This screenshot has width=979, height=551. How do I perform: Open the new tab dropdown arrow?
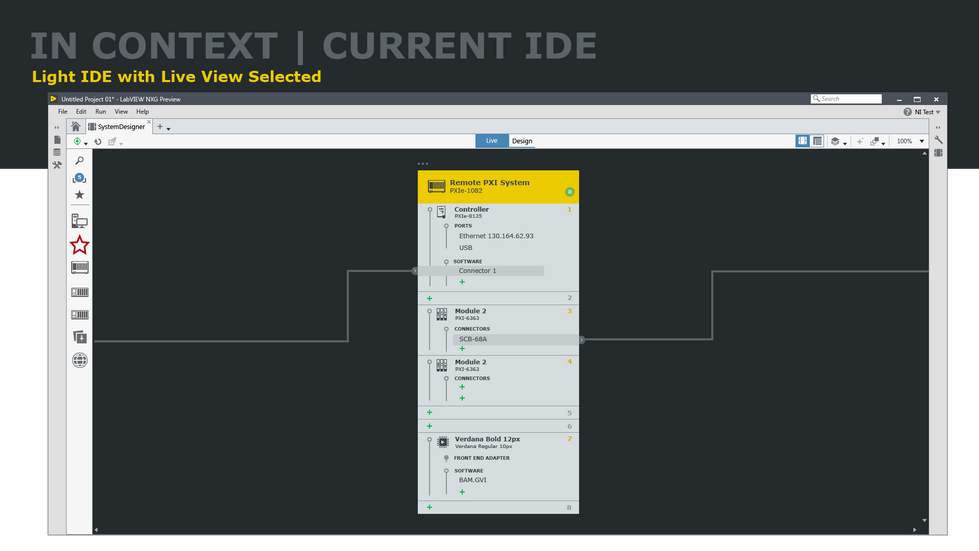pos(169,129)
